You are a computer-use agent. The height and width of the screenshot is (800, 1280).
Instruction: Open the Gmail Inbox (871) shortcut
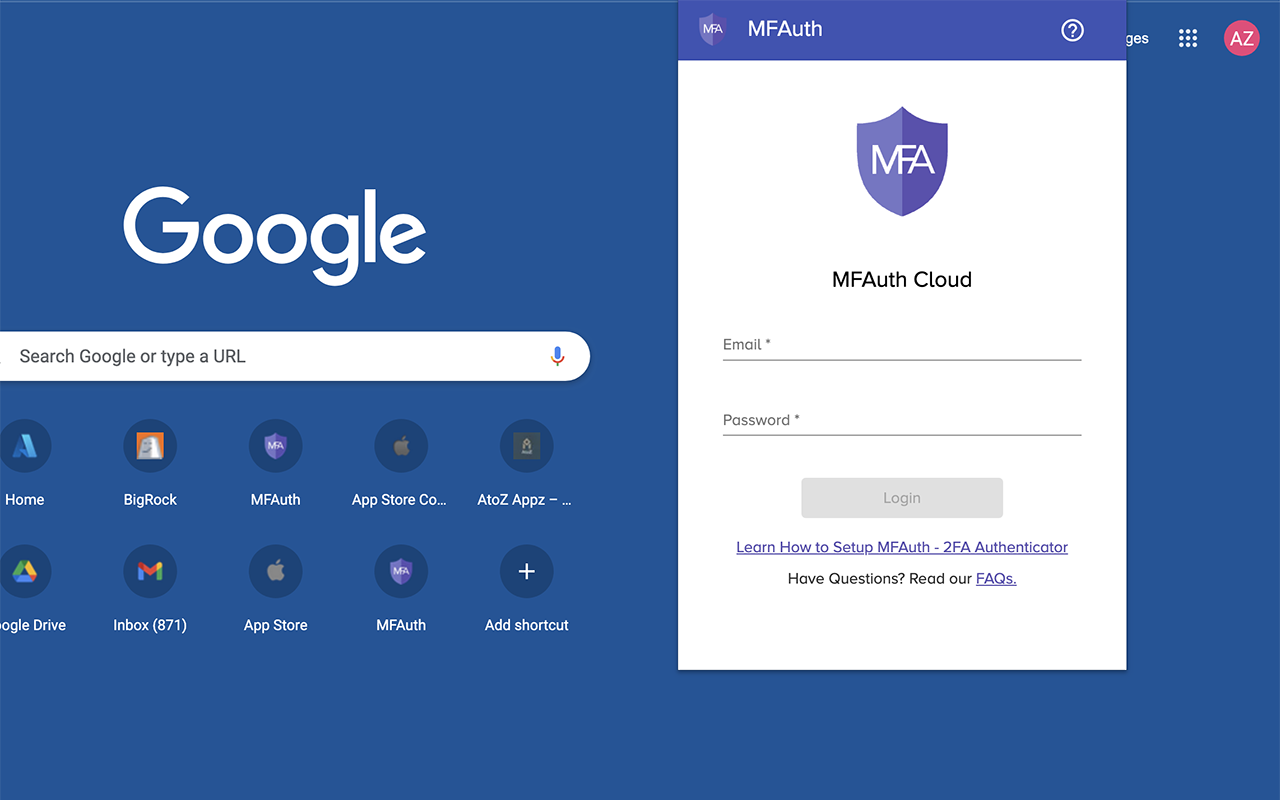tap(150, 571)
